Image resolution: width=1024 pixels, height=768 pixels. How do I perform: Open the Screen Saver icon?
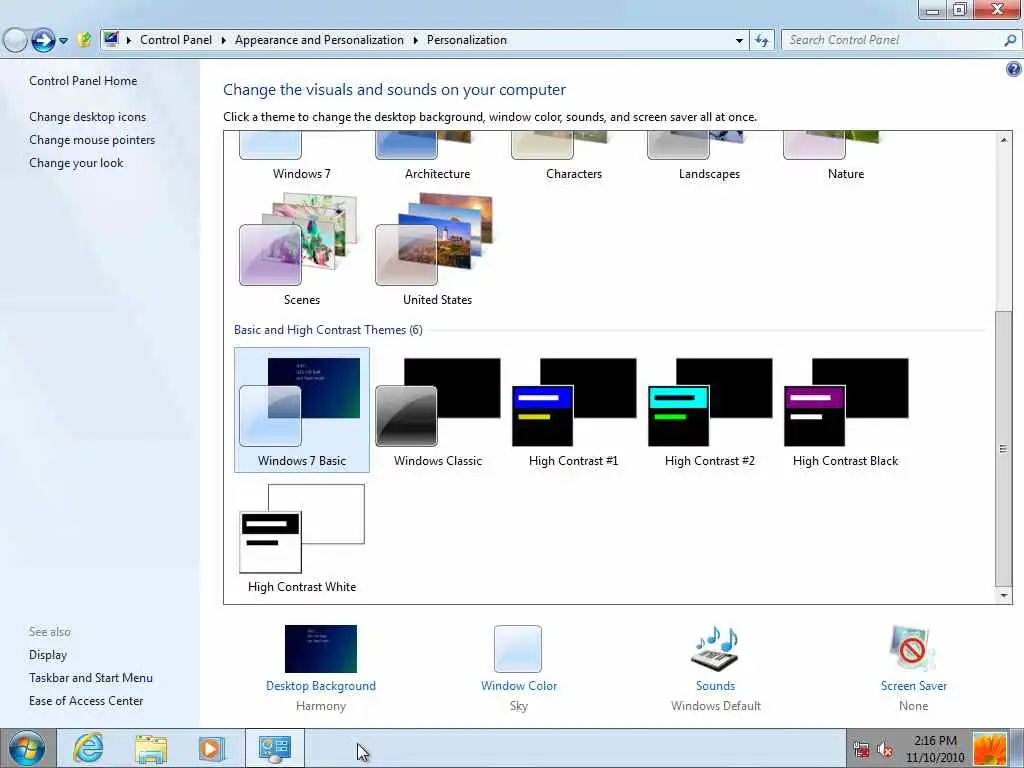click(x=912, y=648)
